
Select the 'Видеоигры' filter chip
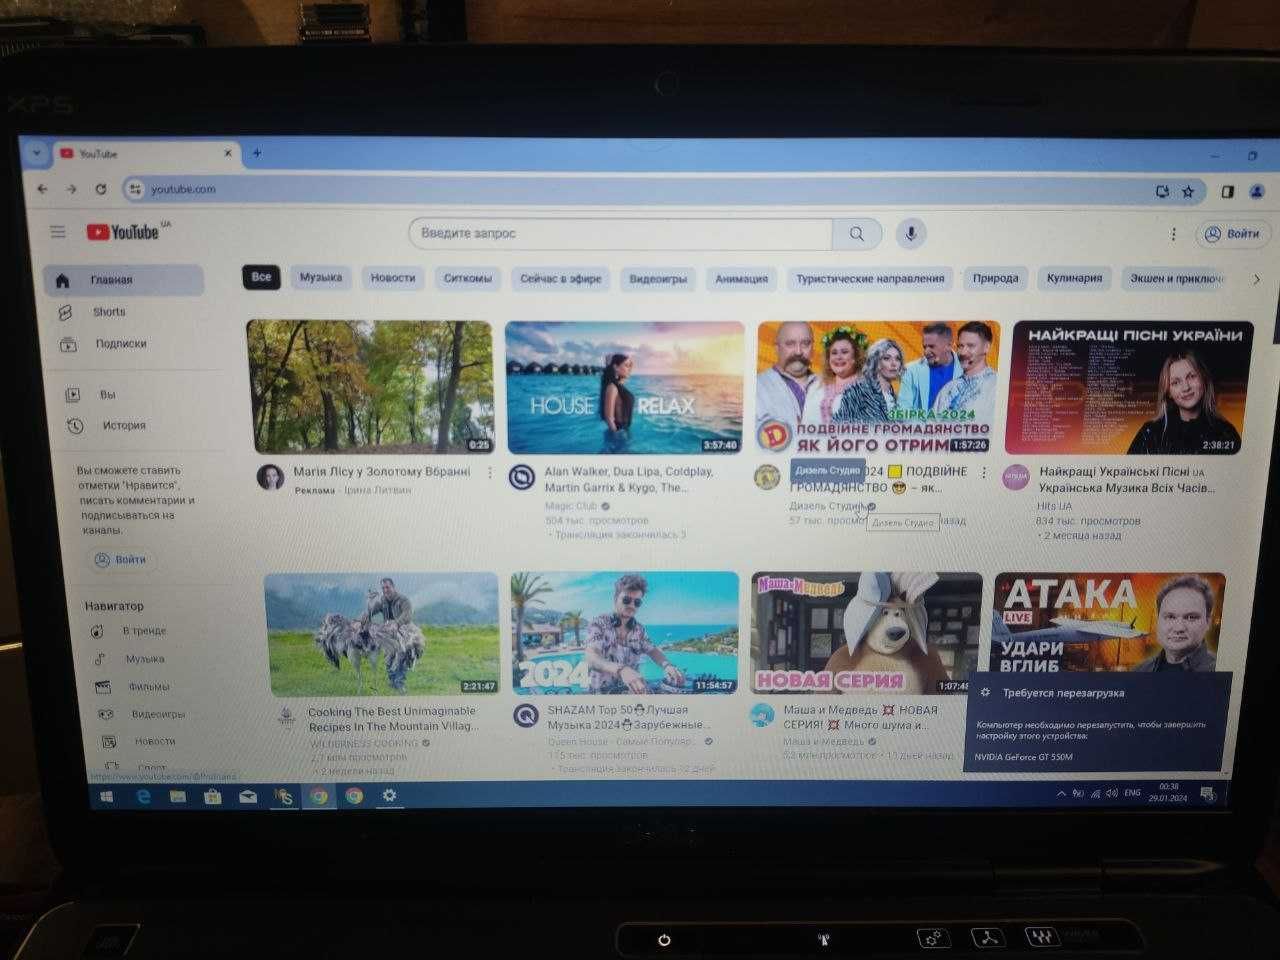(x=658, y=279)
